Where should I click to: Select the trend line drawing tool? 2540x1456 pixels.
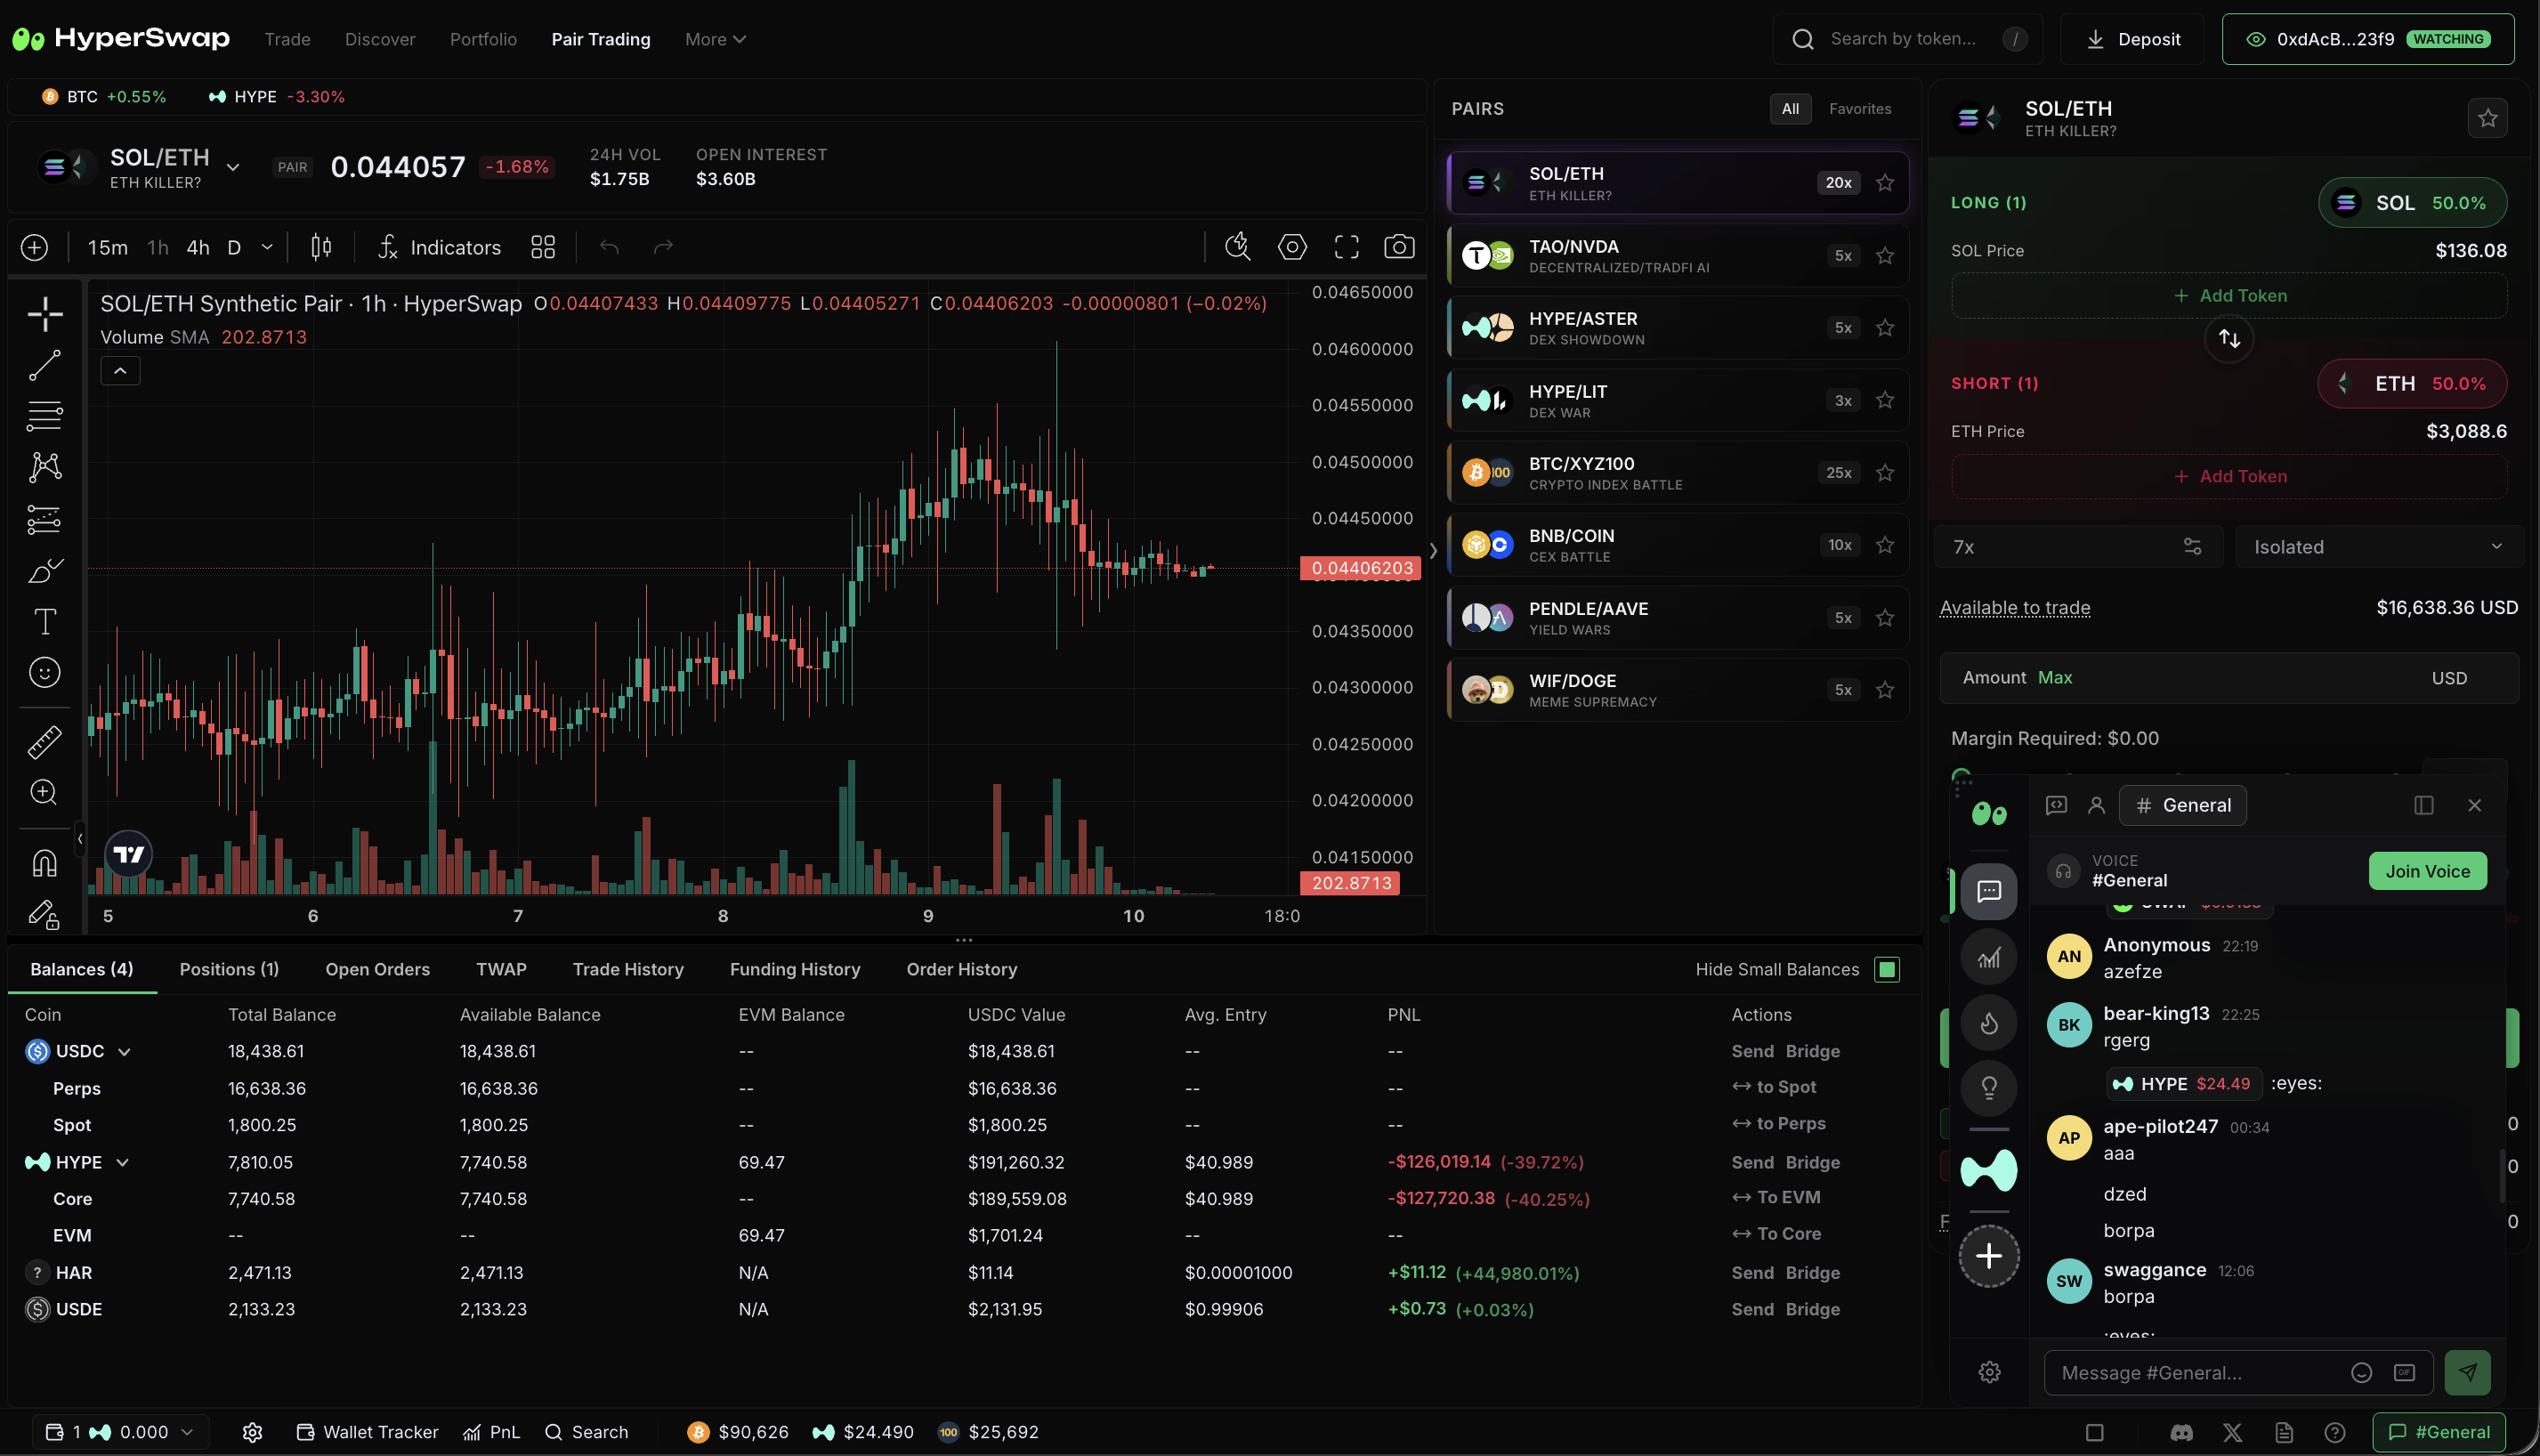click(x=44, y=365)
